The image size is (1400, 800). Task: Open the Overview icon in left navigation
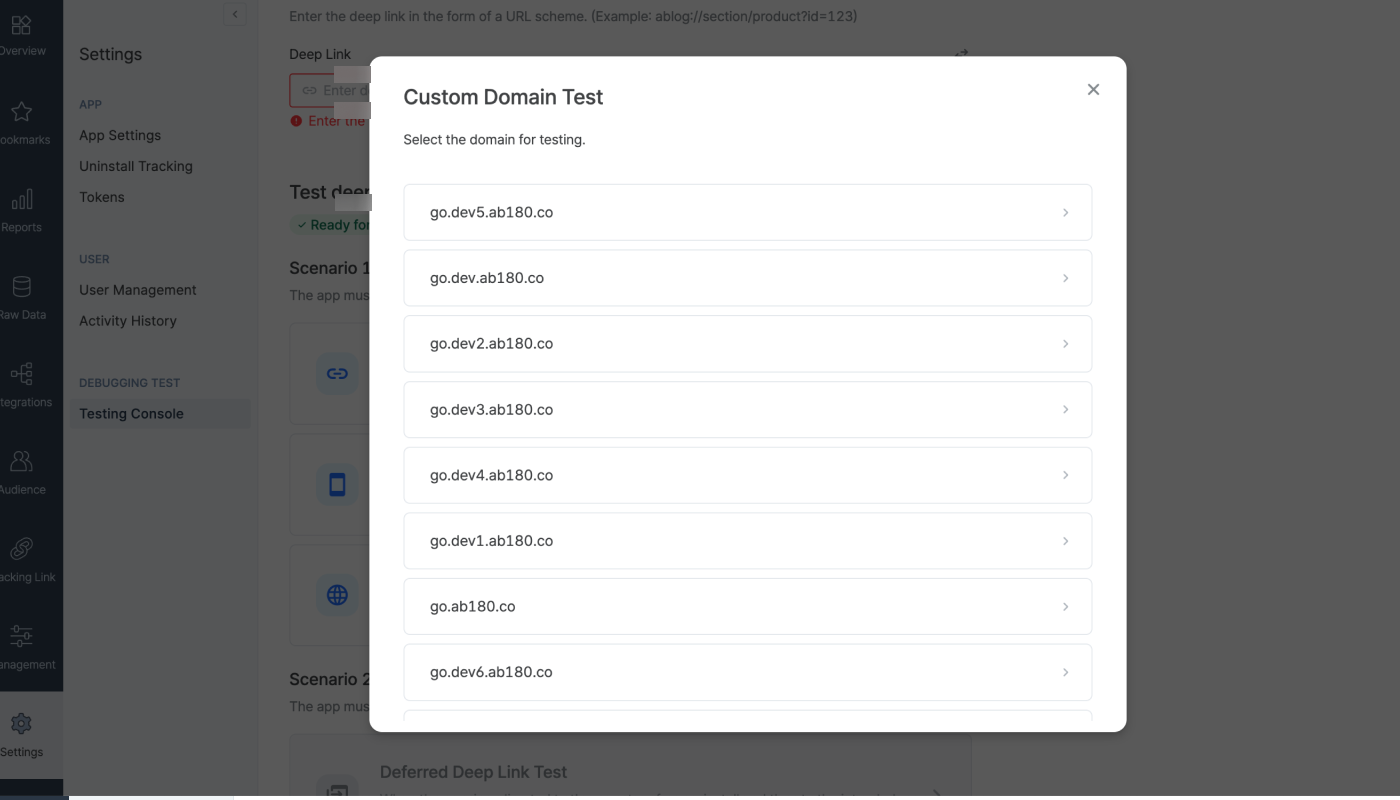click(x=21, y=25)
